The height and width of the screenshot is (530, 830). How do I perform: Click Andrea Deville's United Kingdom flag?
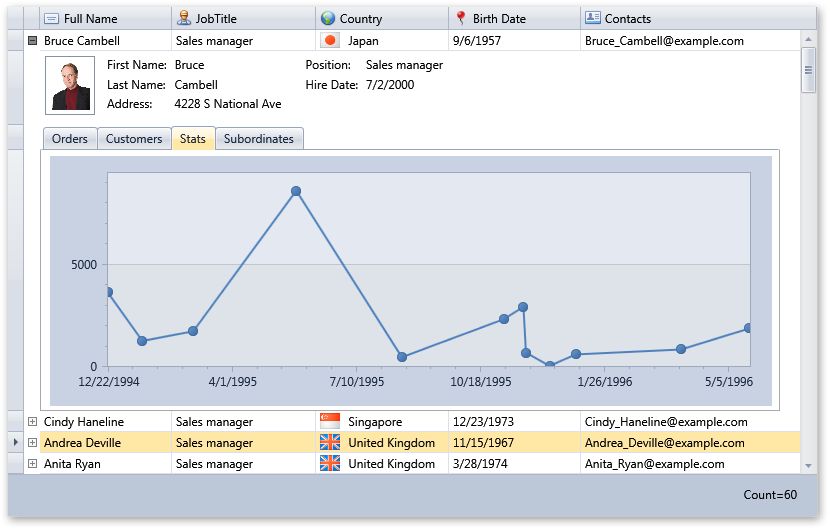pos(330,443)
